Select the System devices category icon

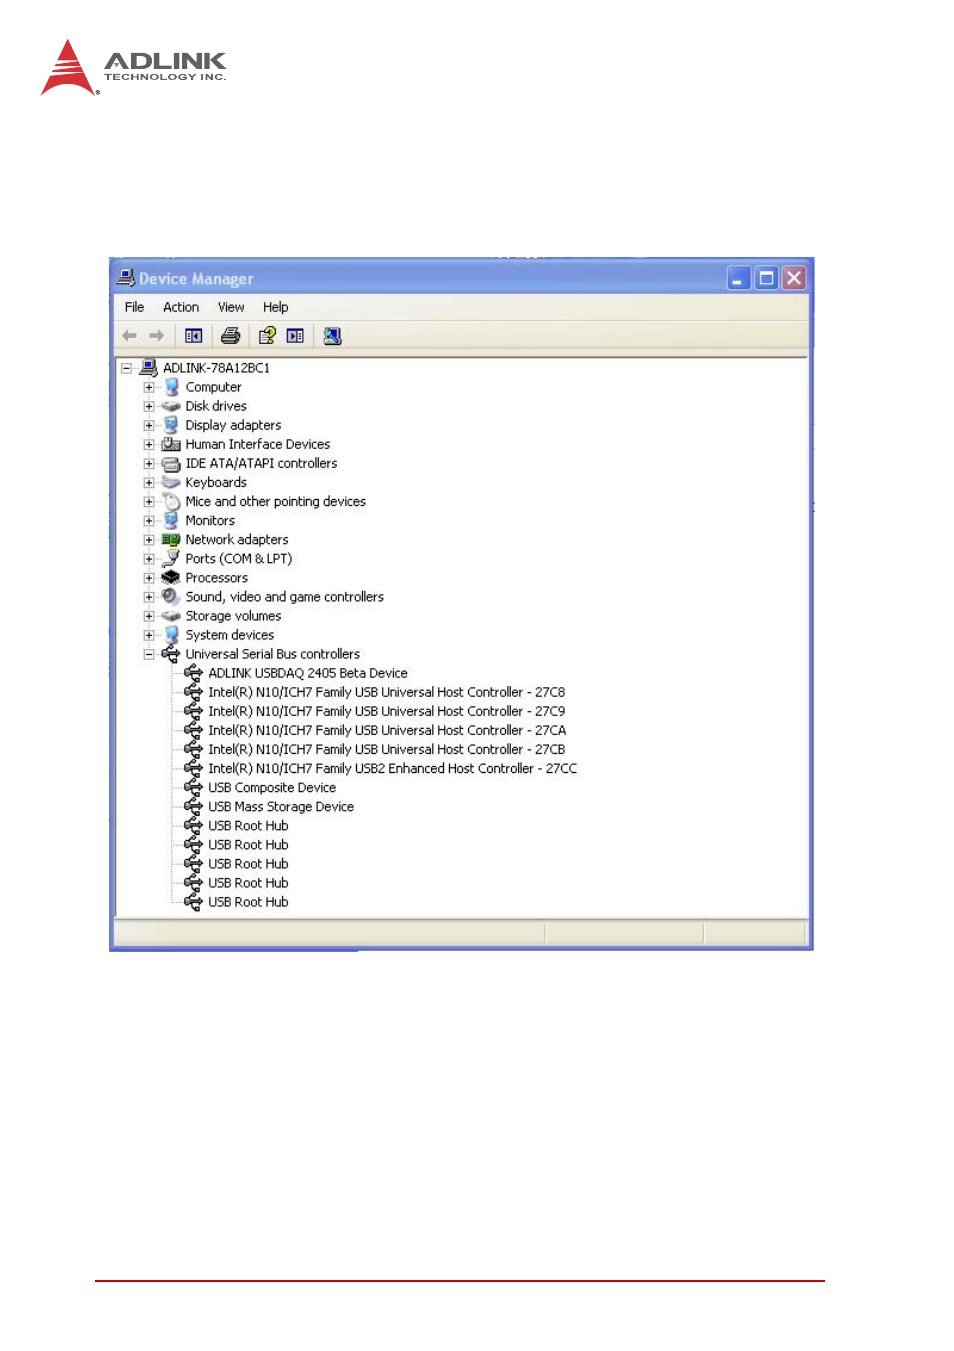pos(172,635)
